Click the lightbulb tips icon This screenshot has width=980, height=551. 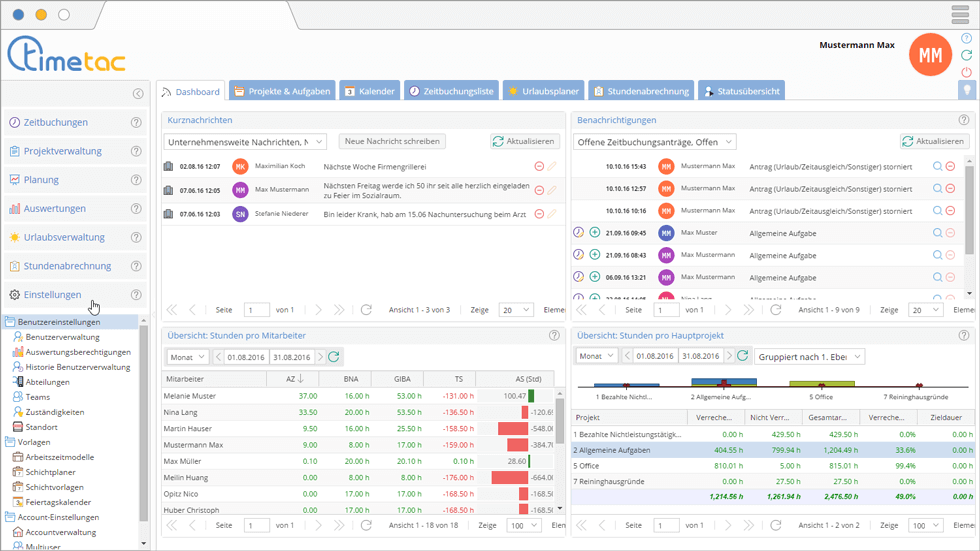[966, 90]
